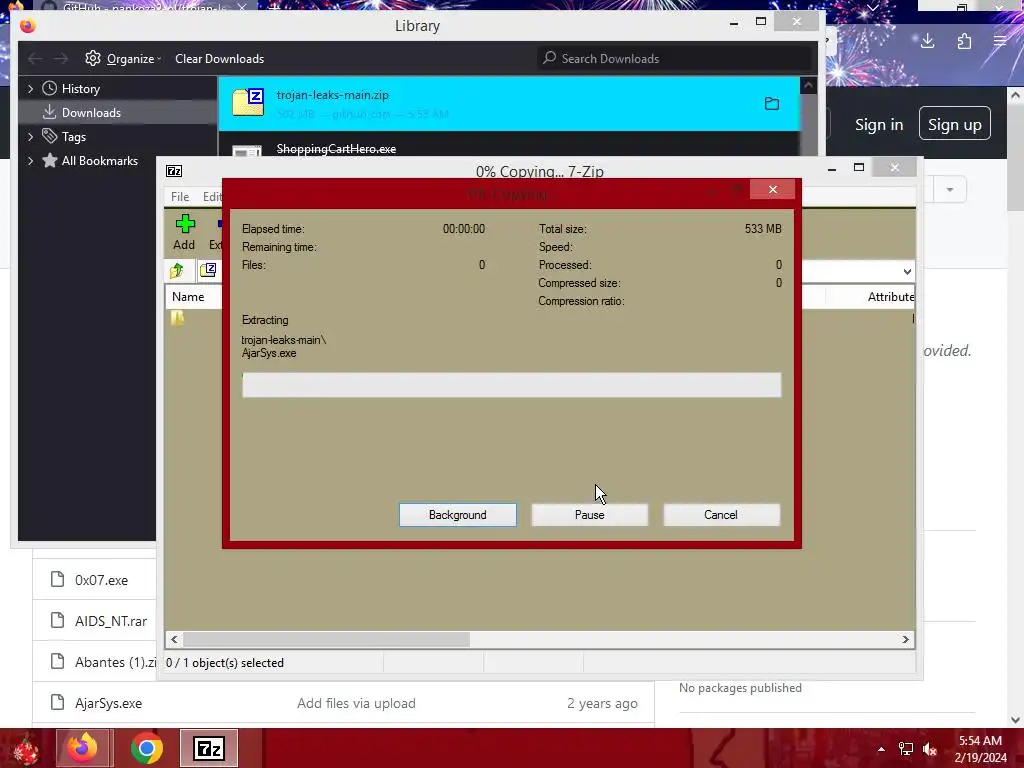Click the 7-Zip Add toolbar icon
The height and width of the screenshot is (768, 1024).
(185, 232)
